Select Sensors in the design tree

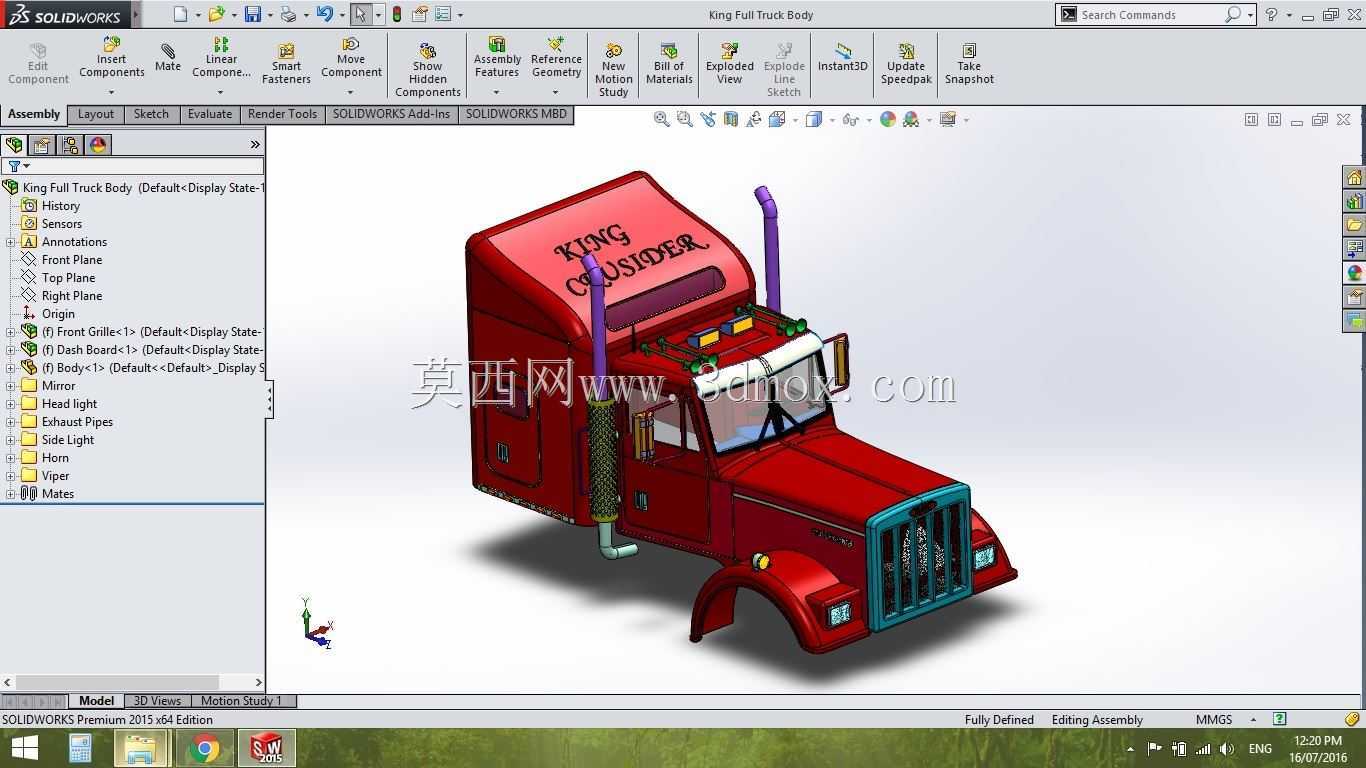point(61,224)
